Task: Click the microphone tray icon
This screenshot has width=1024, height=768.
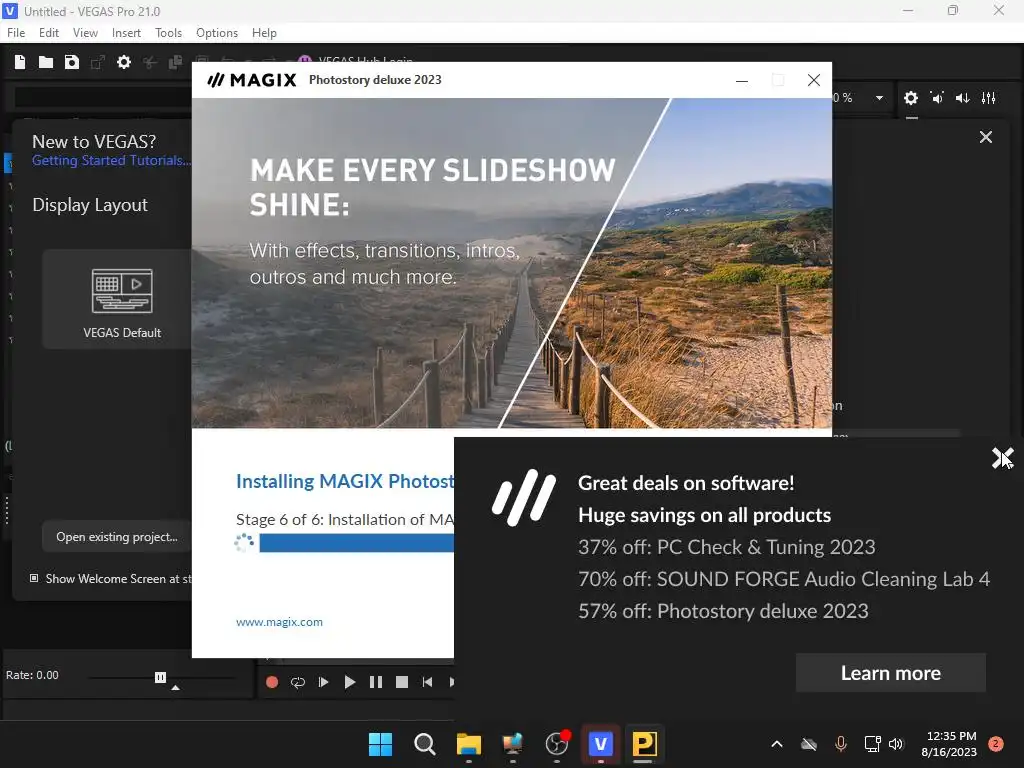Action: click(841, 744)
